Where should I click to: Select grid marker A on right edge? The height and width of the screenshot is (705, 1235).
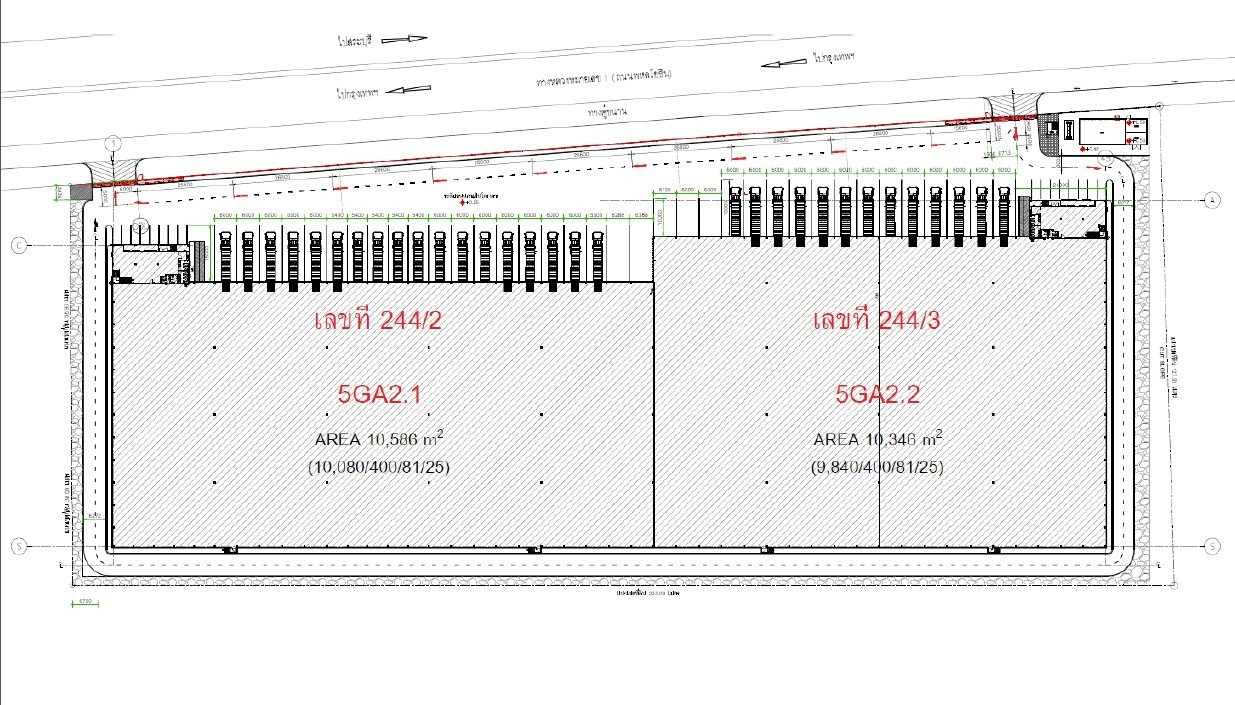click(x=1214, y=199)
